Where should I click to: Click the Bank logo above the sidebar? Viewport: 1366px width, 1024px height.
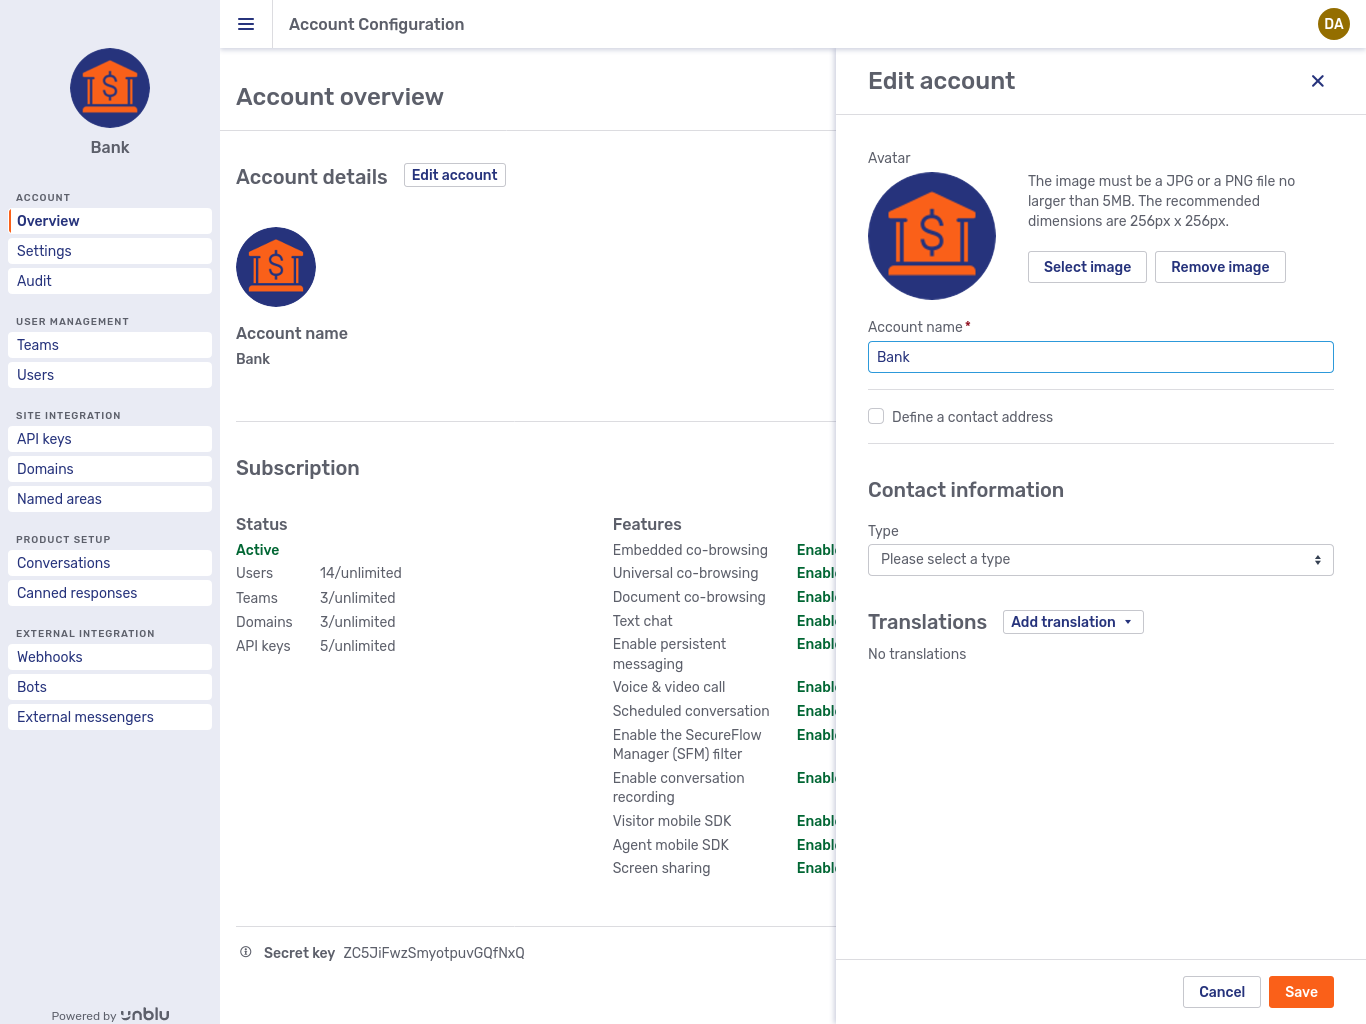[110, 88]
